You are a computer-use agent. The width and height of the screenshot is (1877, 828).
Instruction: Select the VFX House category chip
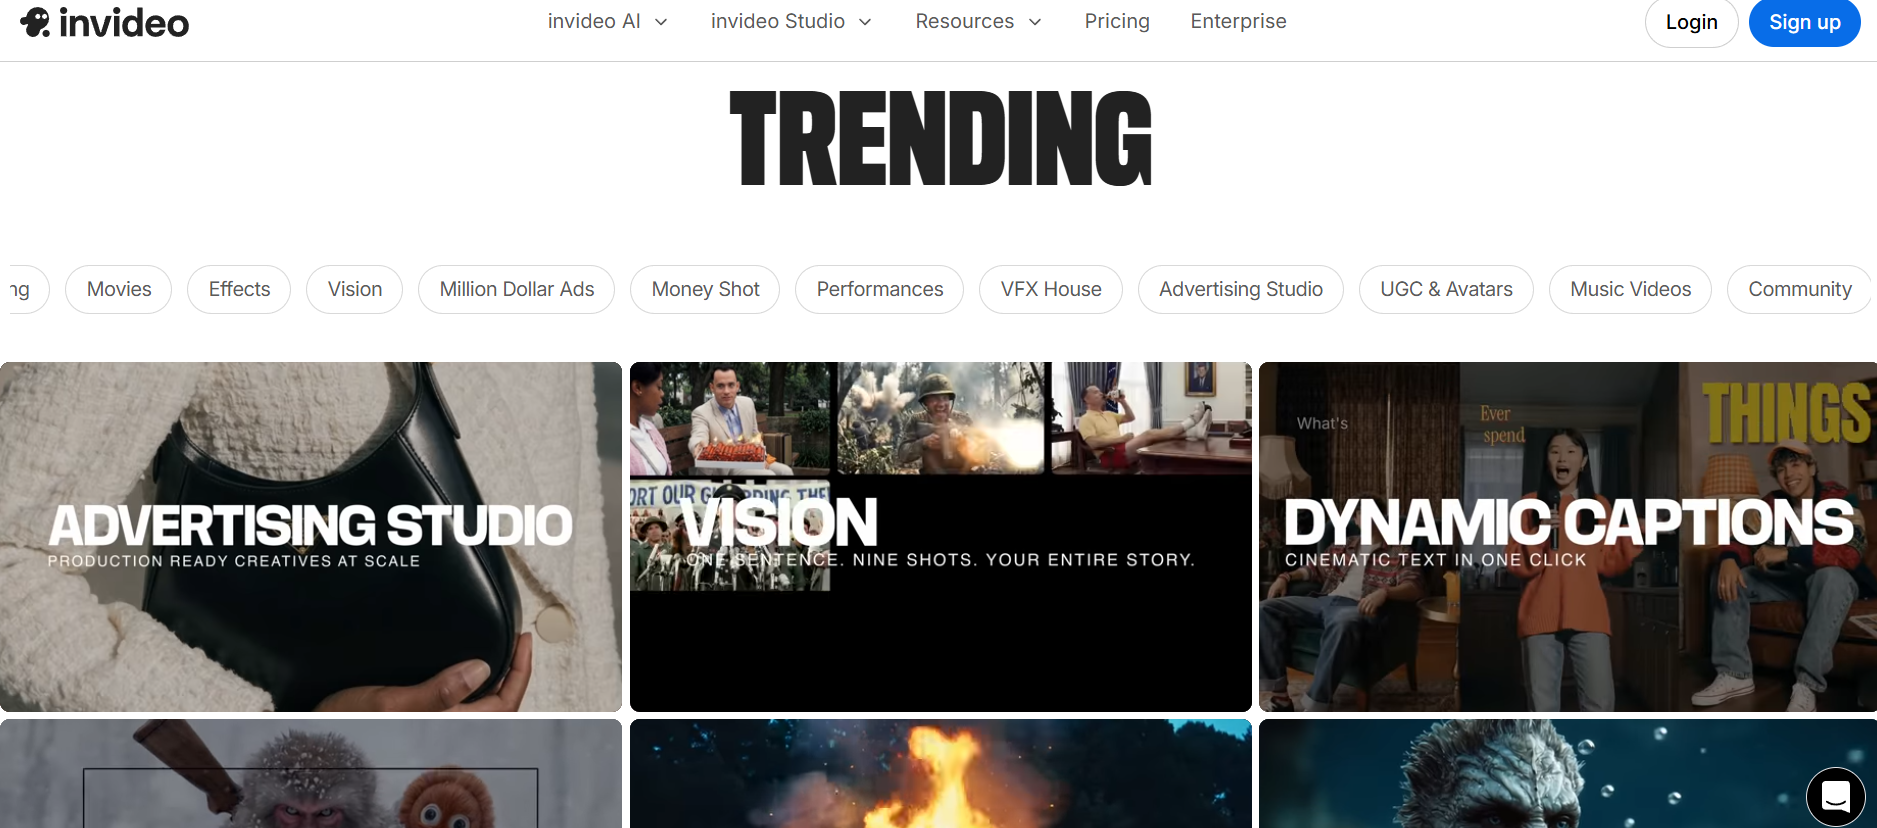click(x=1051, y=289)
